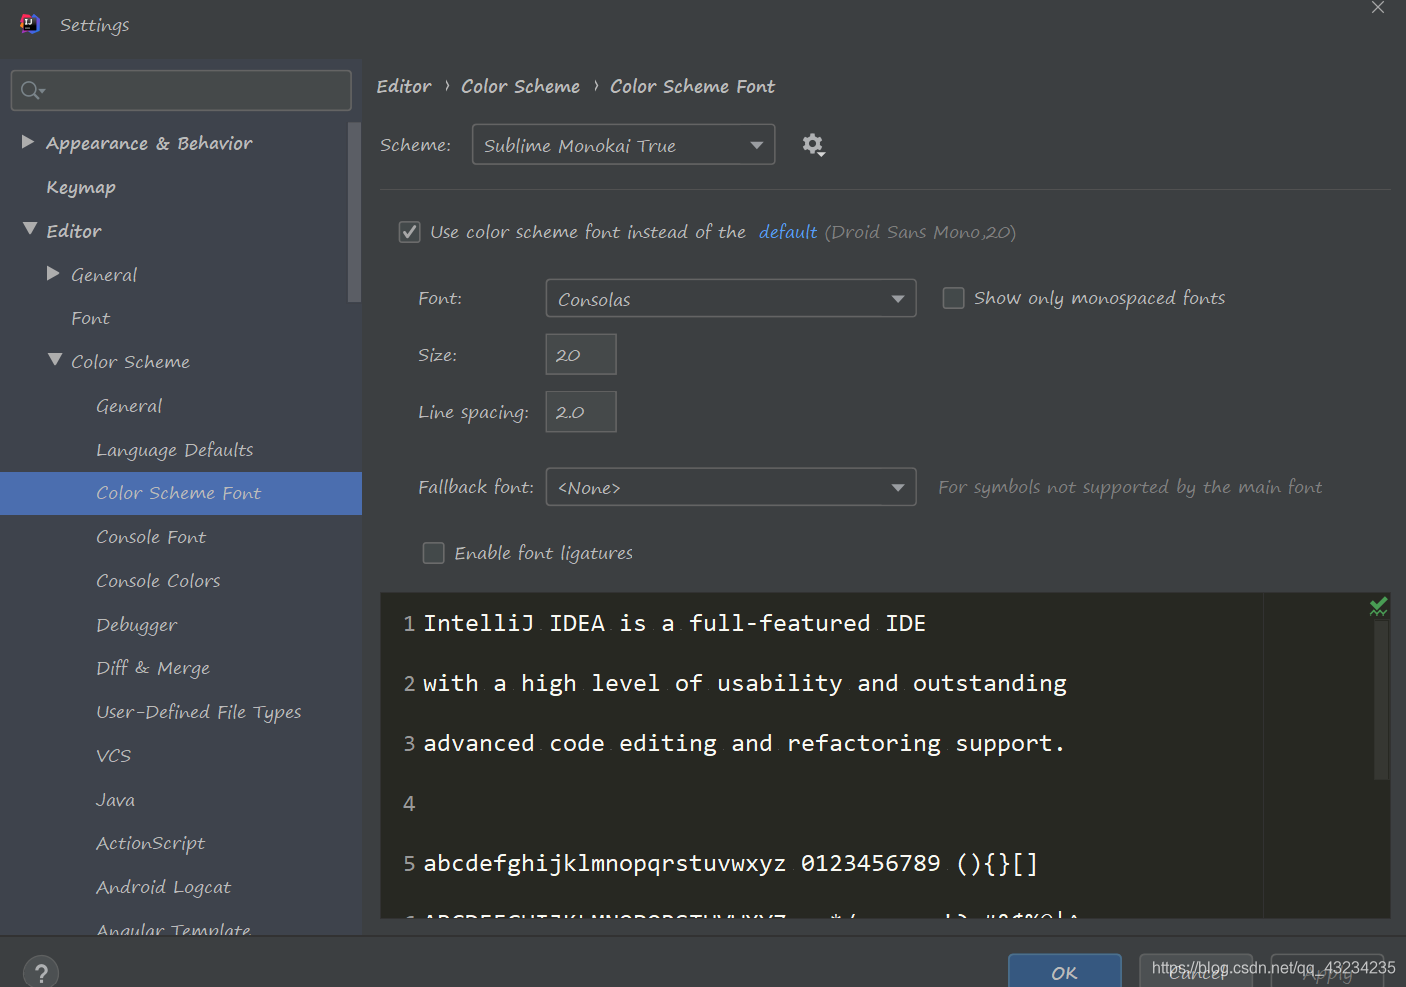Click the search magnifier icon
This screenshot has height=987, width=1406.
click(x=32, y=91)
